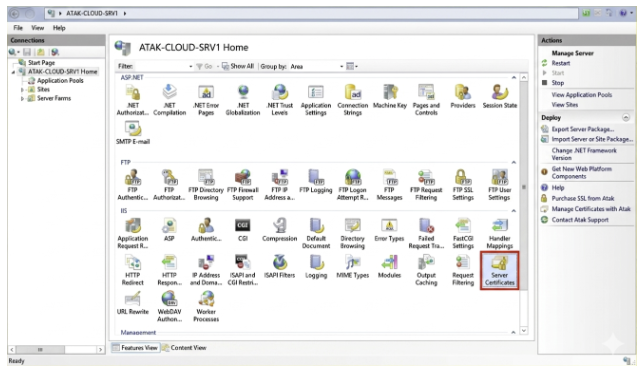Collapse the Deploy actions section

[626, 118]
